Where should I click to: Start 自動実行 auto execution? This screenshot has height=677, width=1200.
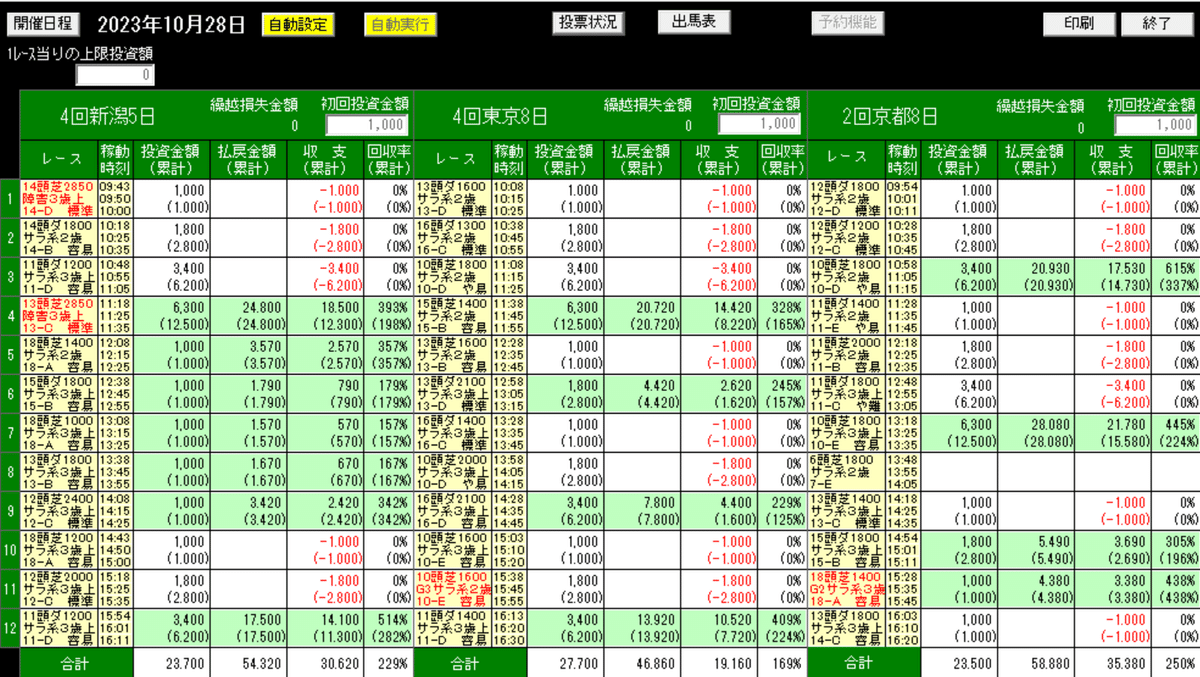click(400, 25)
